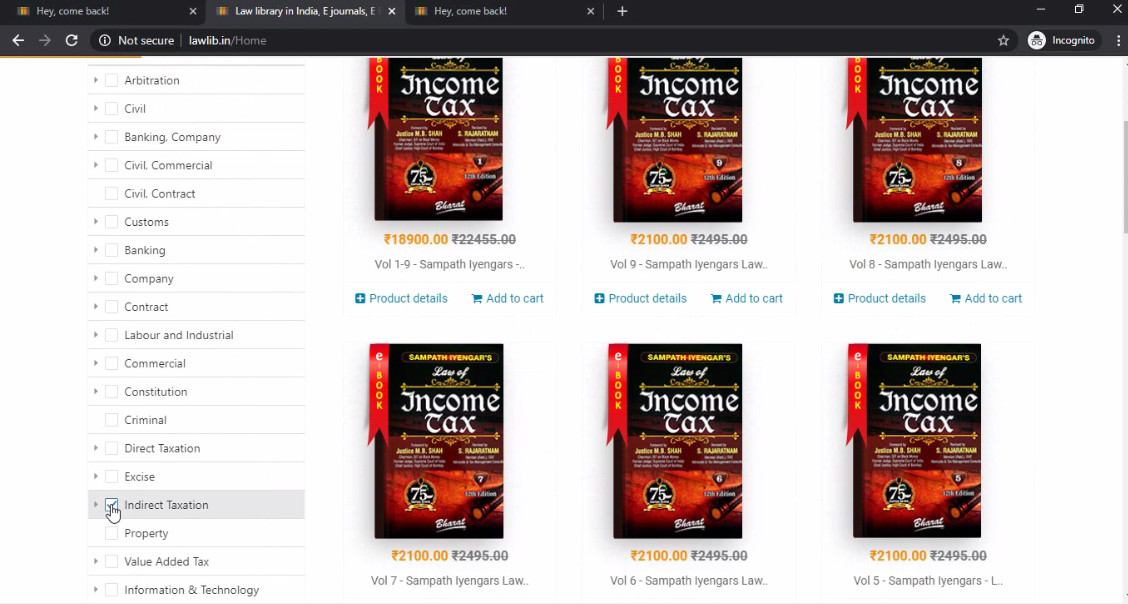
Task: Click the Vol 1-9 book cover image
Action: [x=436, y=139]
